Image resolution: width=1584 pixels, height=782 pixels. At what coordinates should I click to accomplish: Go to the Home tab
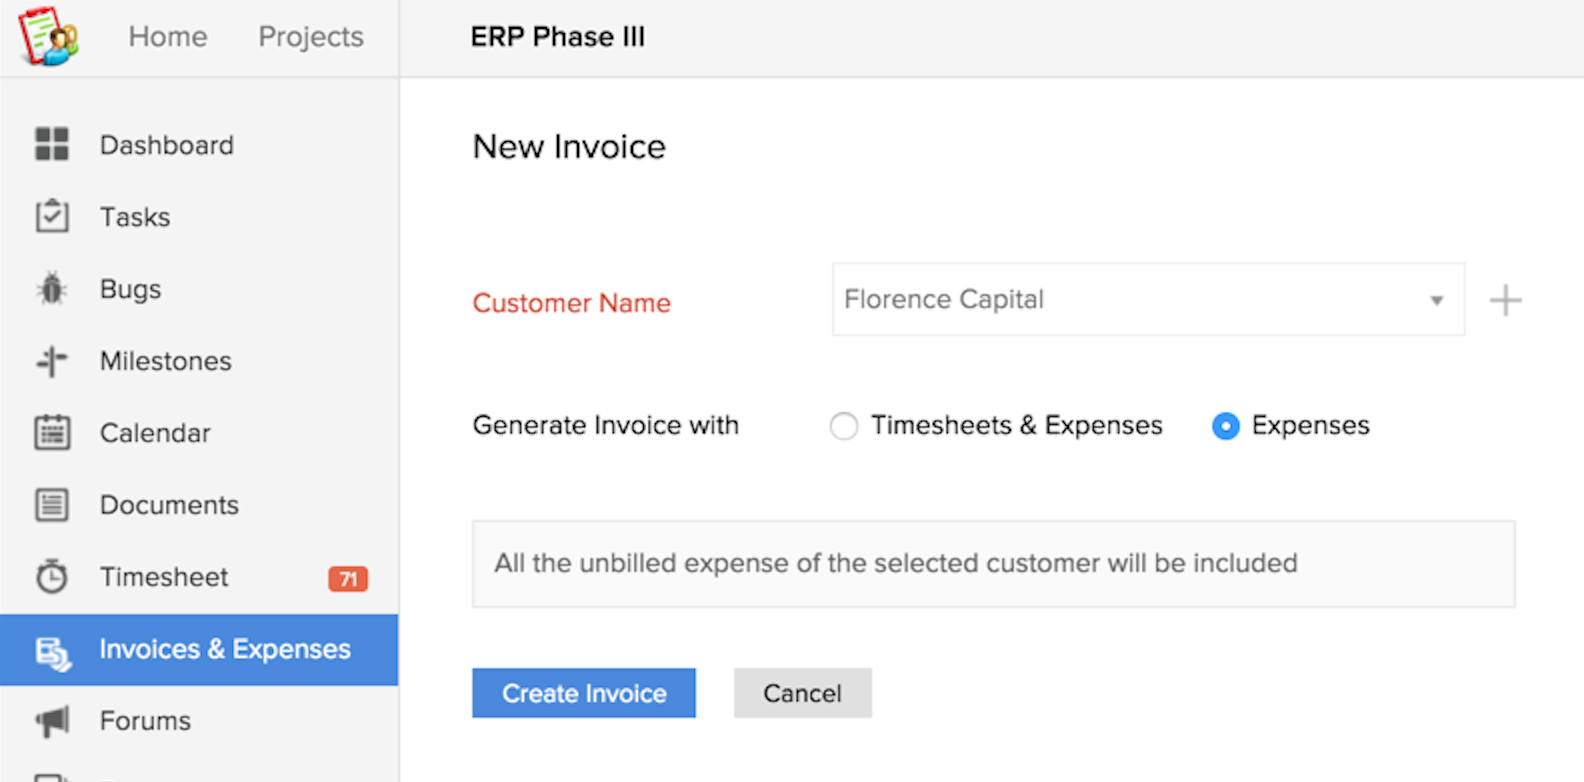tap(168, 37)
